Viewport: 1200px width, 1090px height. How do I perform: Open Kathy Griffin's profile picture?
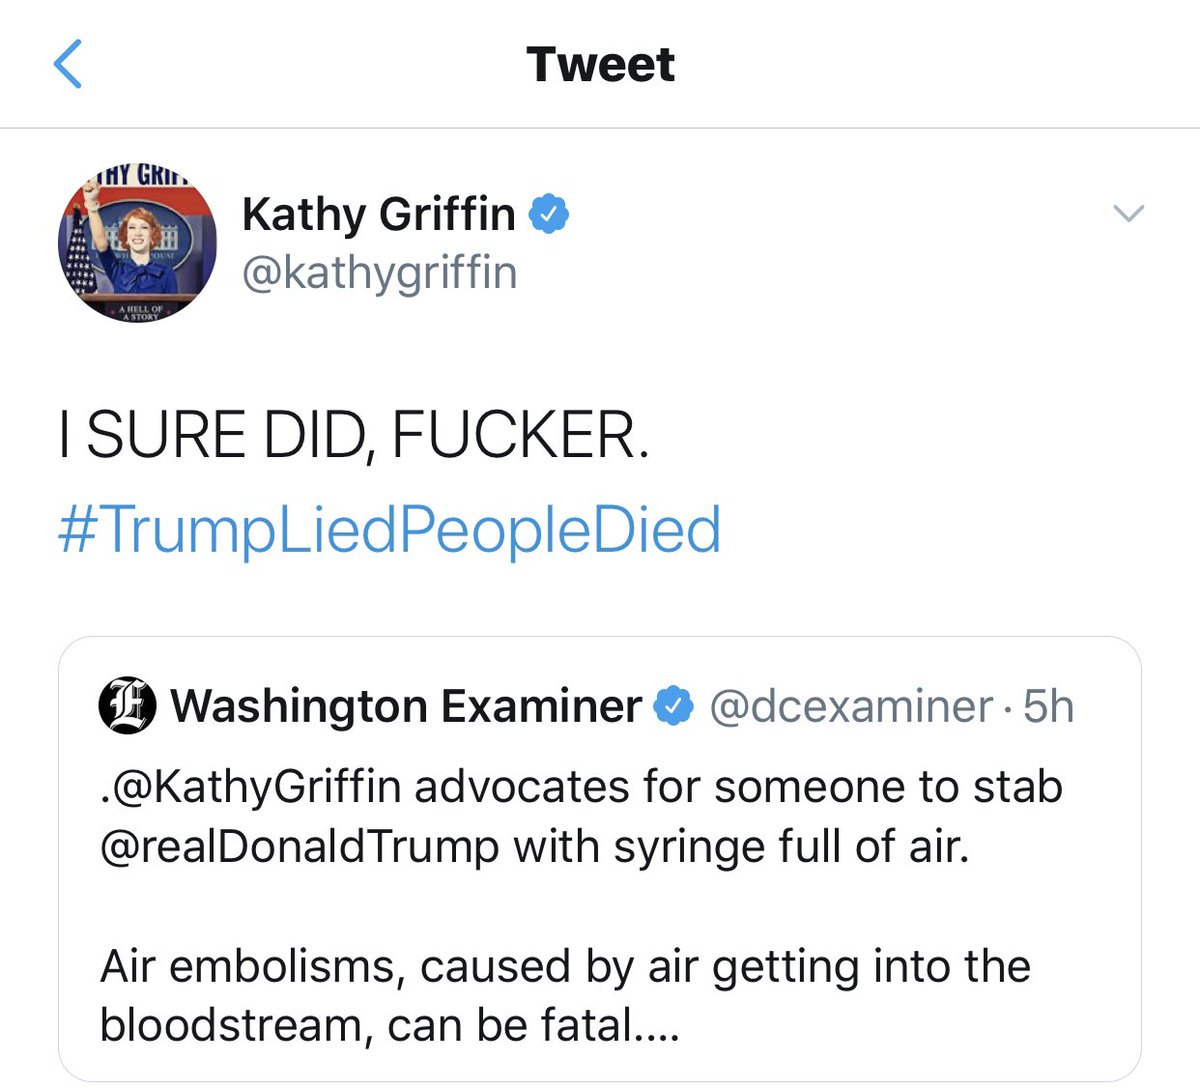click(137, 243)
